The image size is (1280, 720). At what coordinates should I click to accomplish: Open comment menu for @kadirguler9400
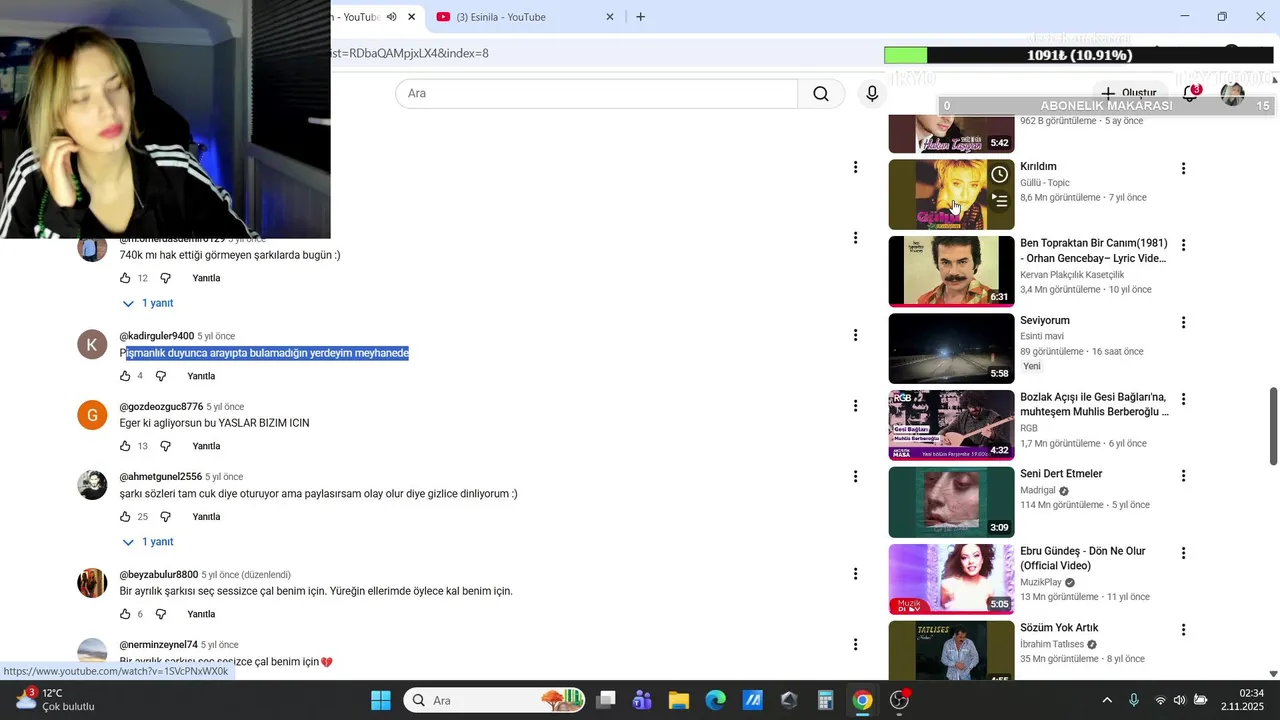pos(855,335)
